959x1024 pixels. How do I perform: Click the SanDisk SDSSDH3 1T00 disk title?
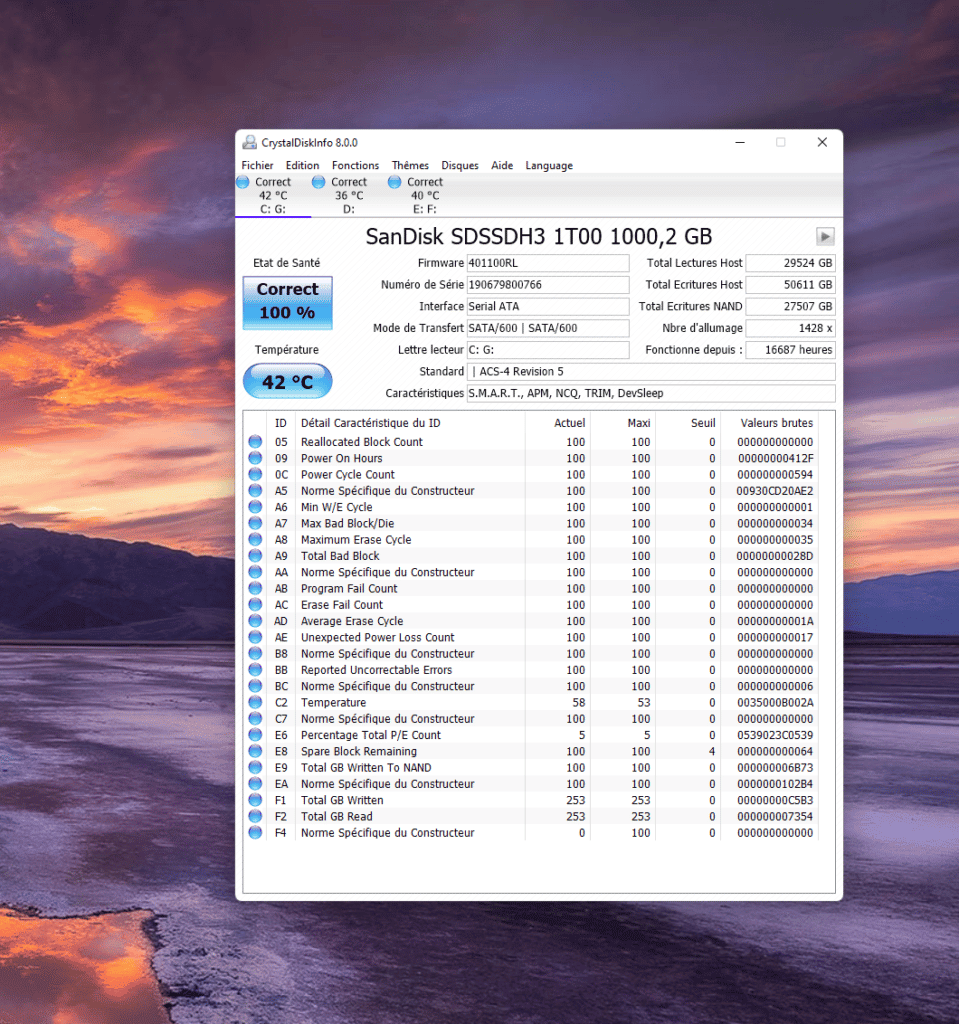539,236
